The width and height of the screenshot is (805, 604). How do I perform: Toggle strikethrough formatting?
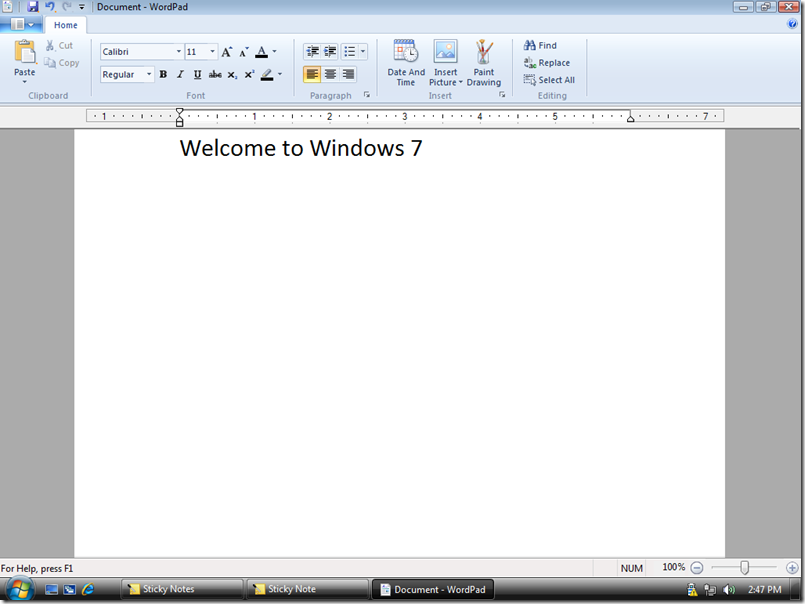[x=215, y=74]
